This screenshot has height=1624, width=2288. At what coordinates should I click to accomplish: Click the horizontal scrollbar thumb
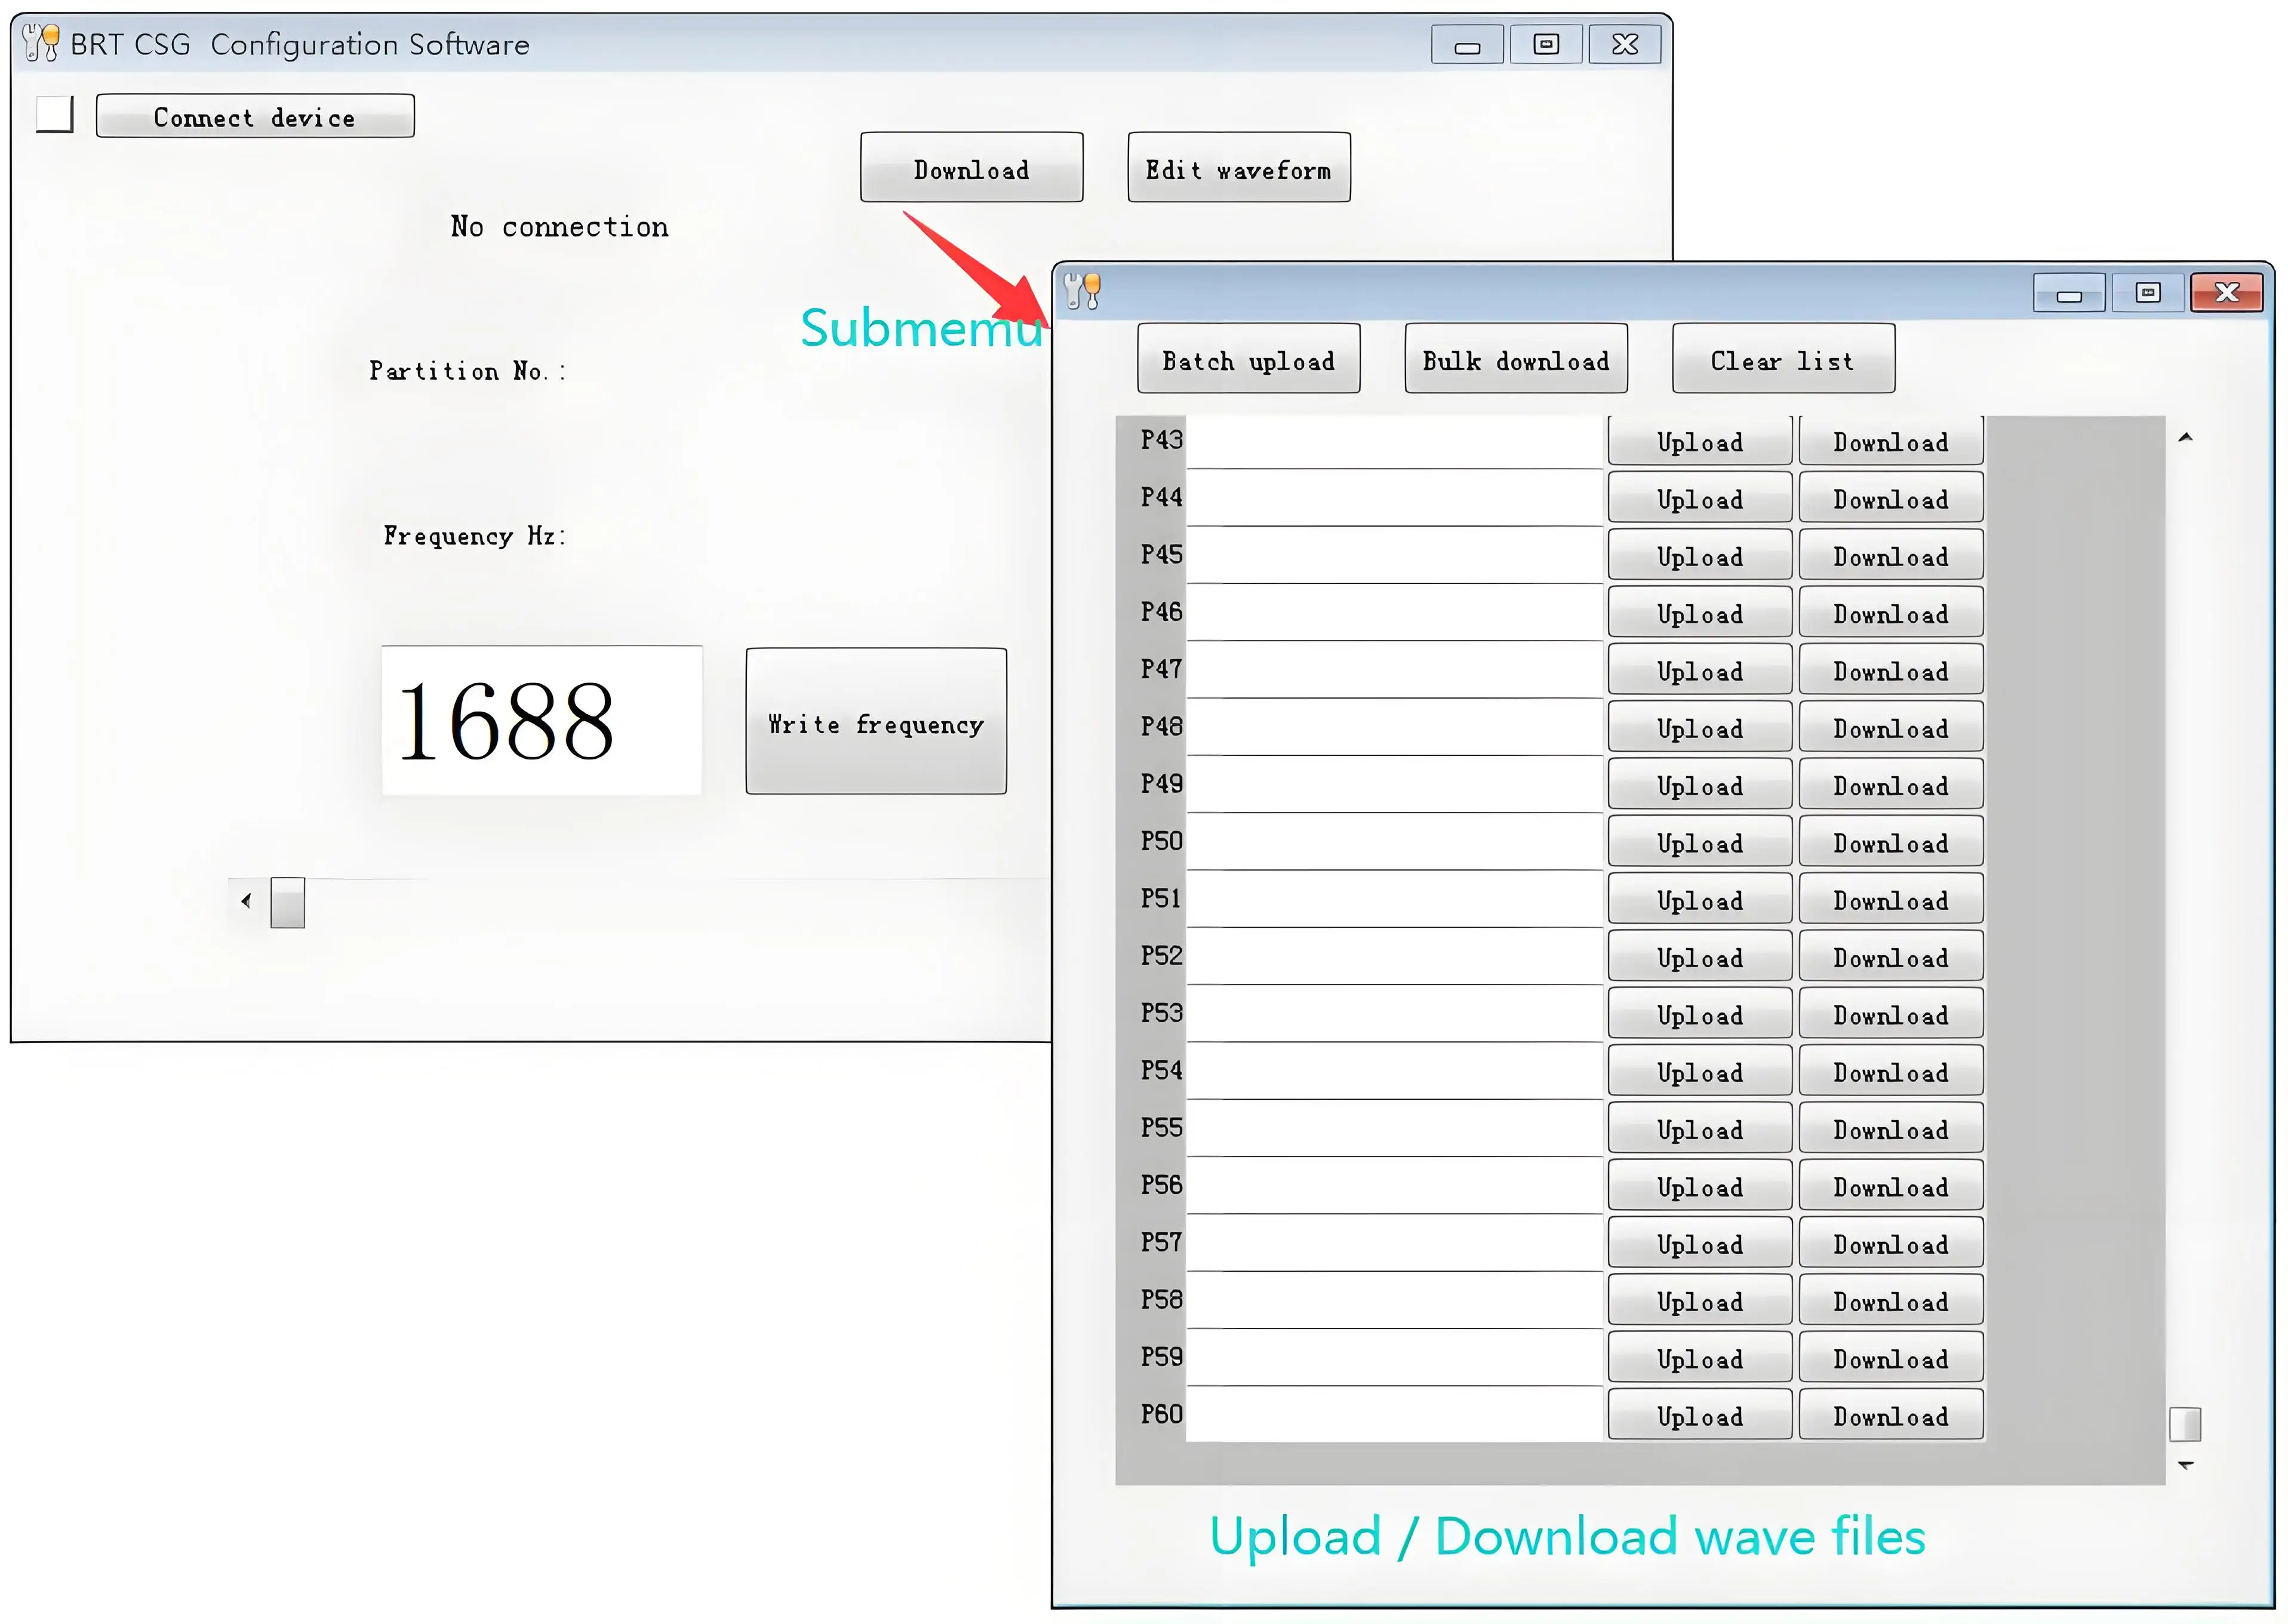tap(287, 903)
